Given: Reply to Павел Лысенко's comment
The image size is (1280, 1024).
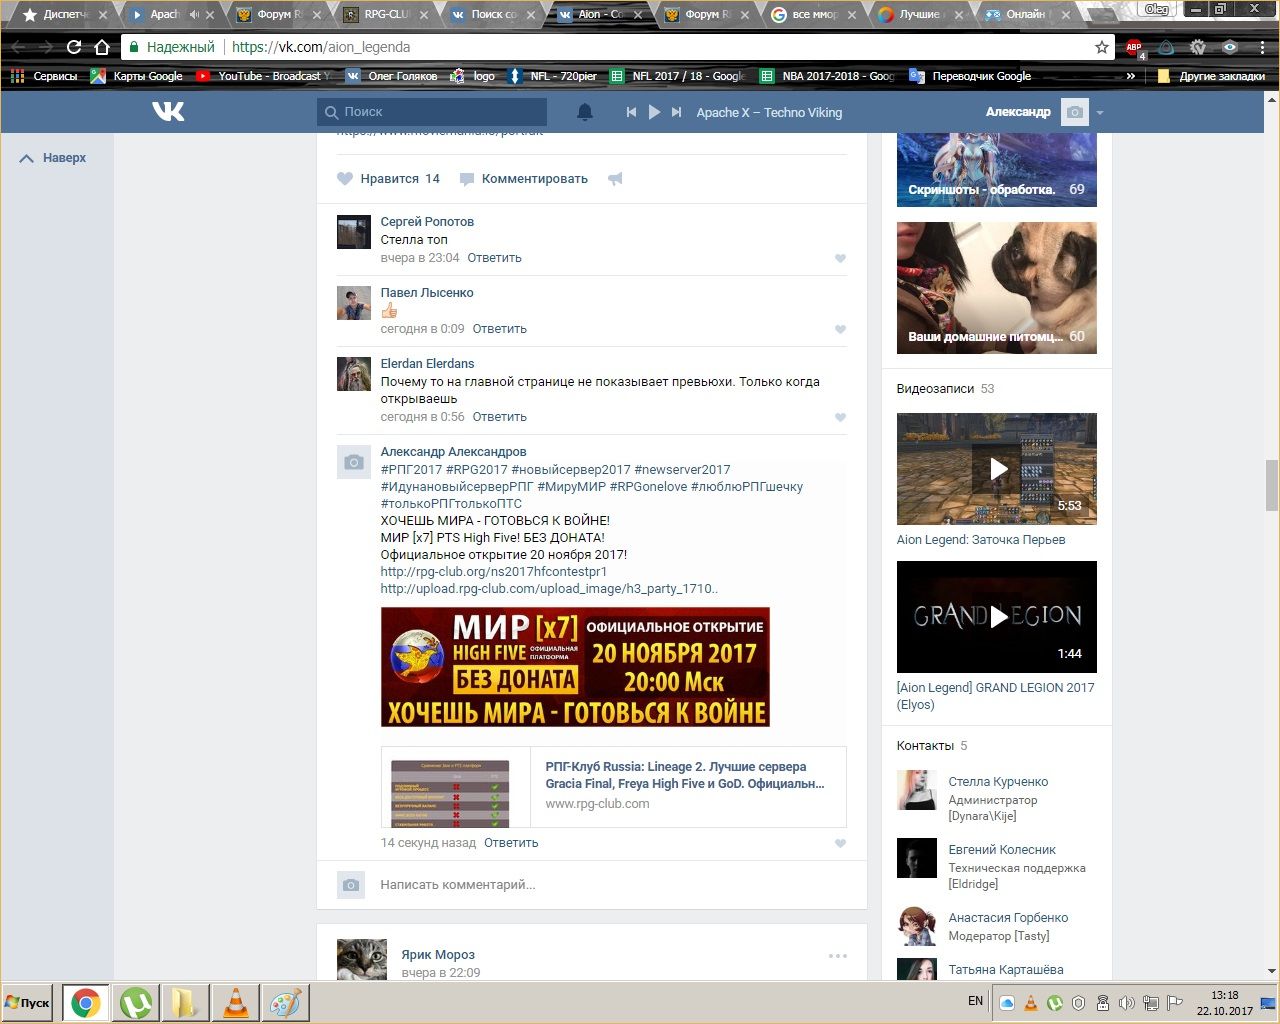Looking at the screenshot, I should (499, 329).
